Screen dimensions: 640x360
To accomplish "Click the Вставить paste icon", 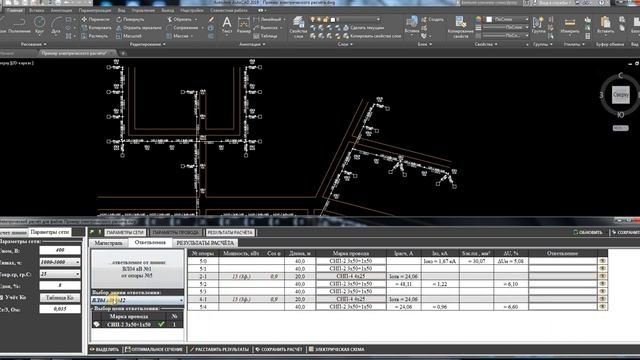I will coord(605,24).
